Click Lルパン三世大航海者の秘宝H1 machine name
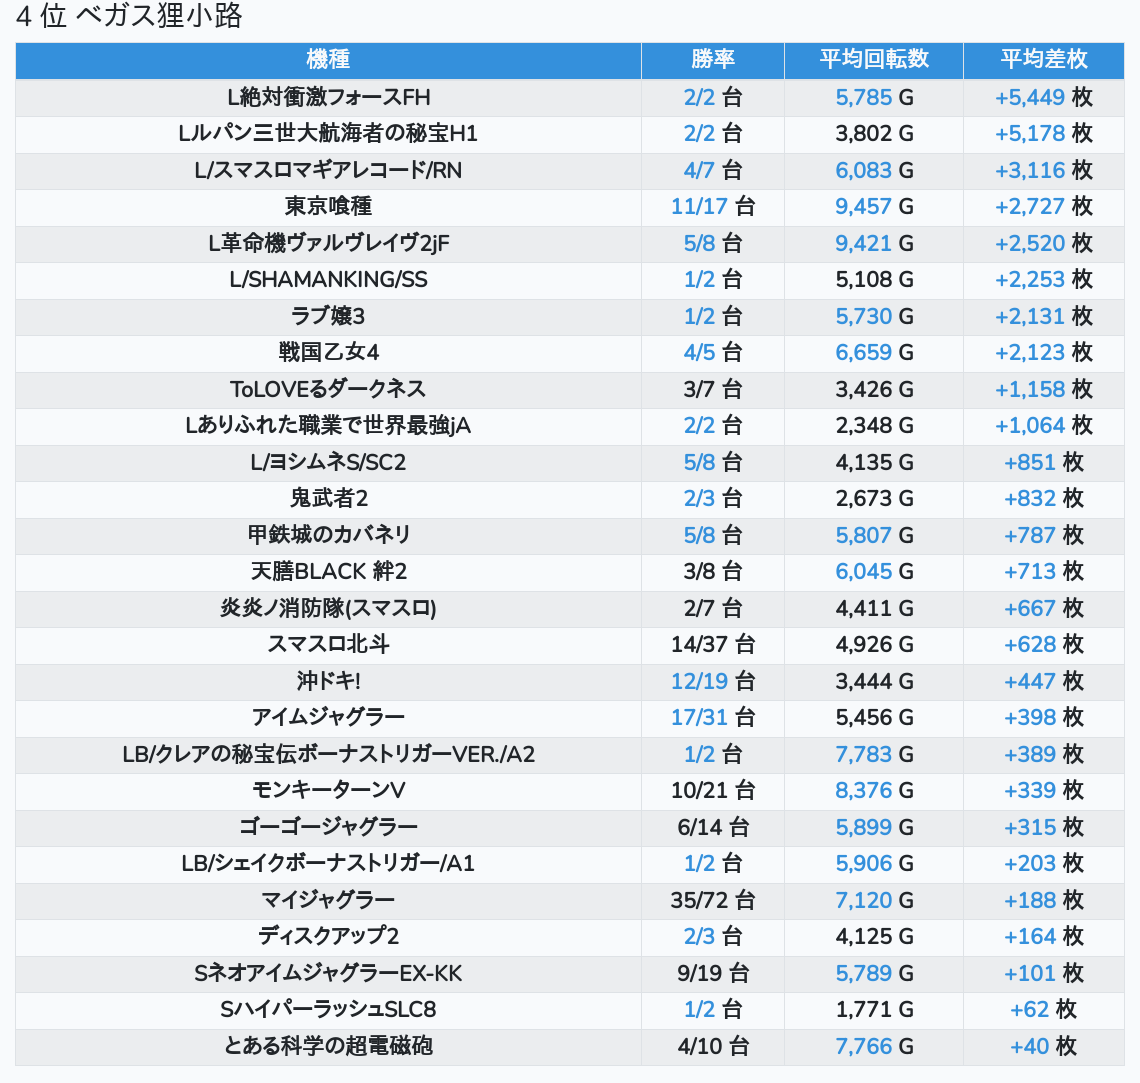 (x=328, y=134)
